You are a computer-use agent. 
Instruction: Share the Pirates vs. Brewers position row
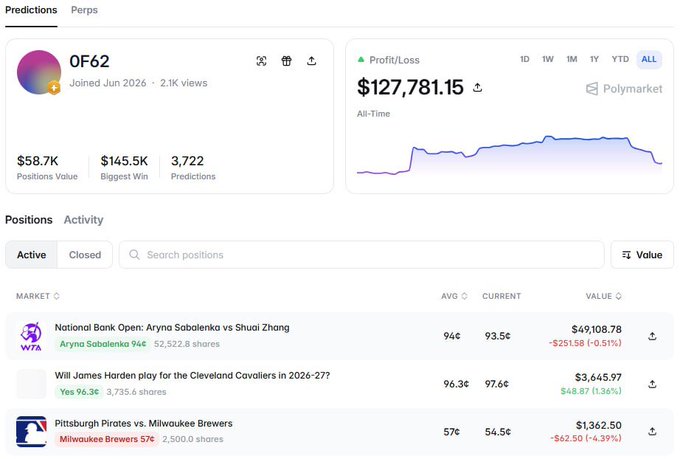click(x=652, y=432)
